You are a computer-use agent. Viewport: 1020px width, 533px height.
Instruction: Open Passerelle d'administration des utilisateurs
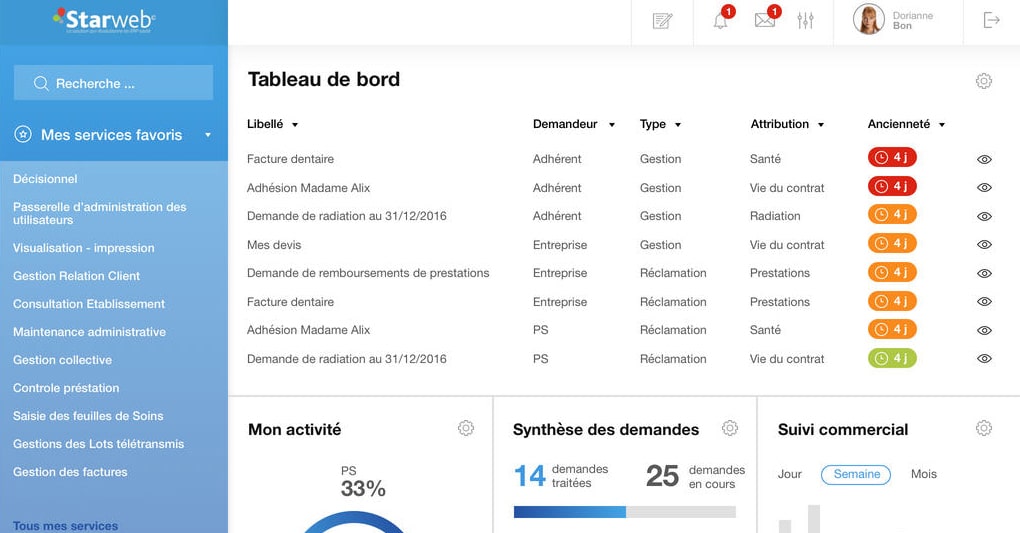[100, 213]
